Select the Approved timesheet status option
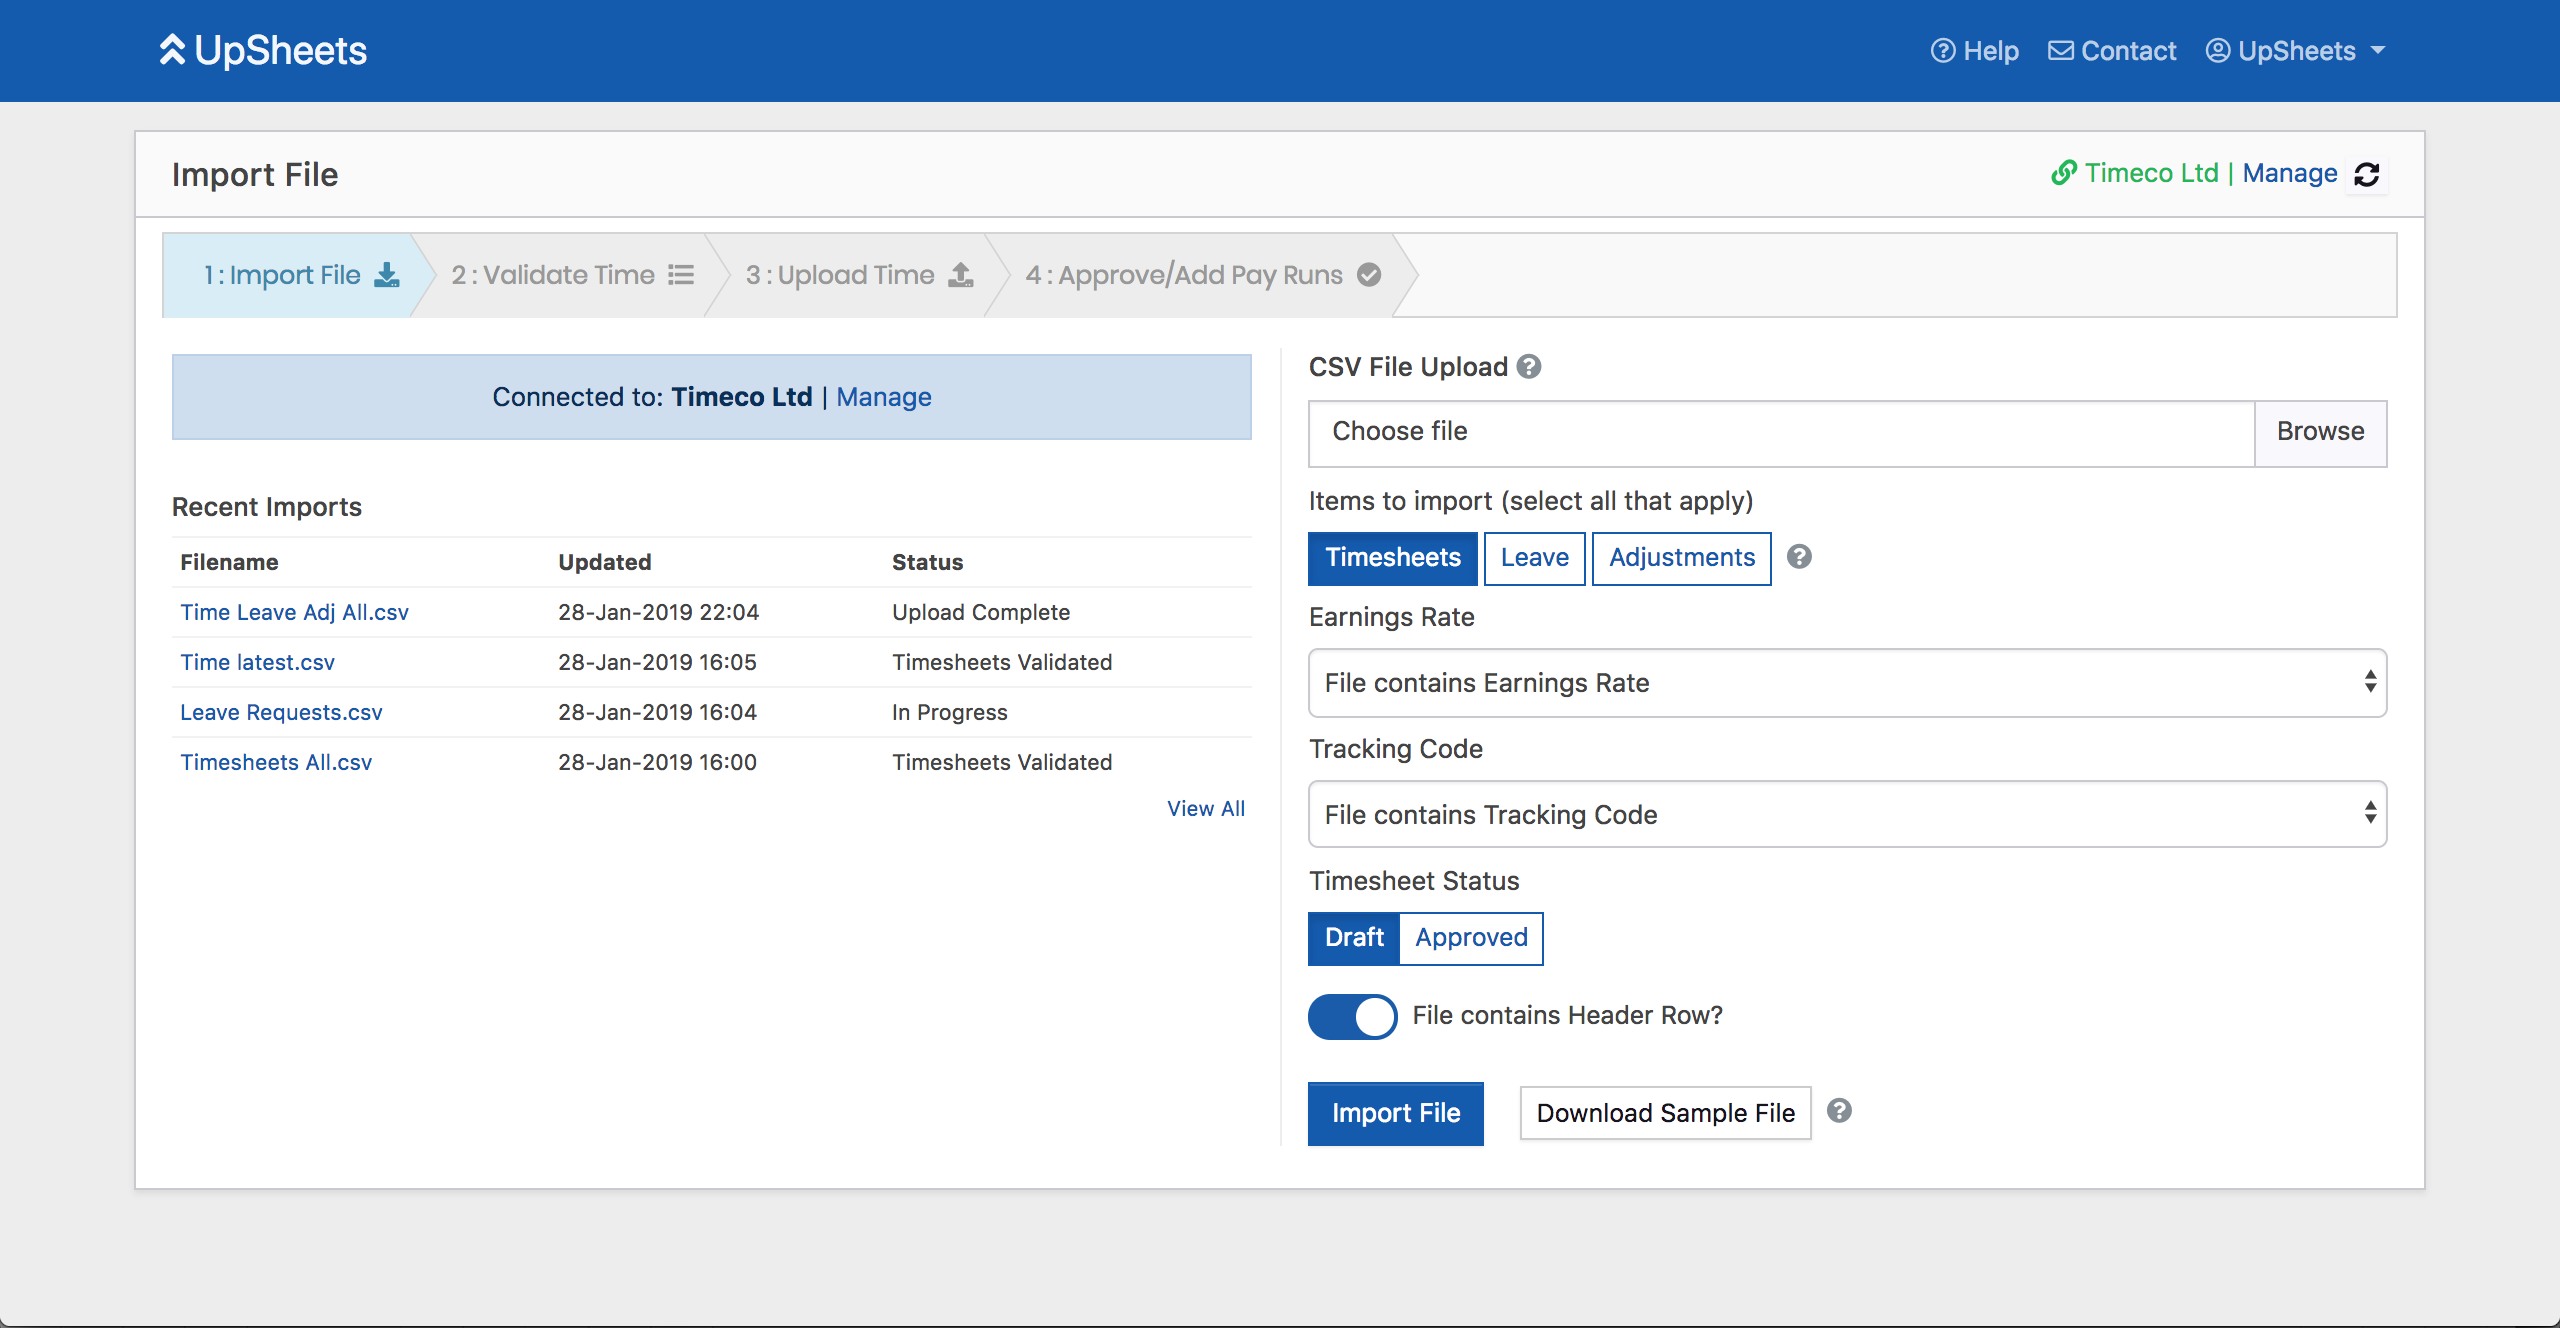This screenshot has width=2560, height=1328. click(x=1470, y=937)
